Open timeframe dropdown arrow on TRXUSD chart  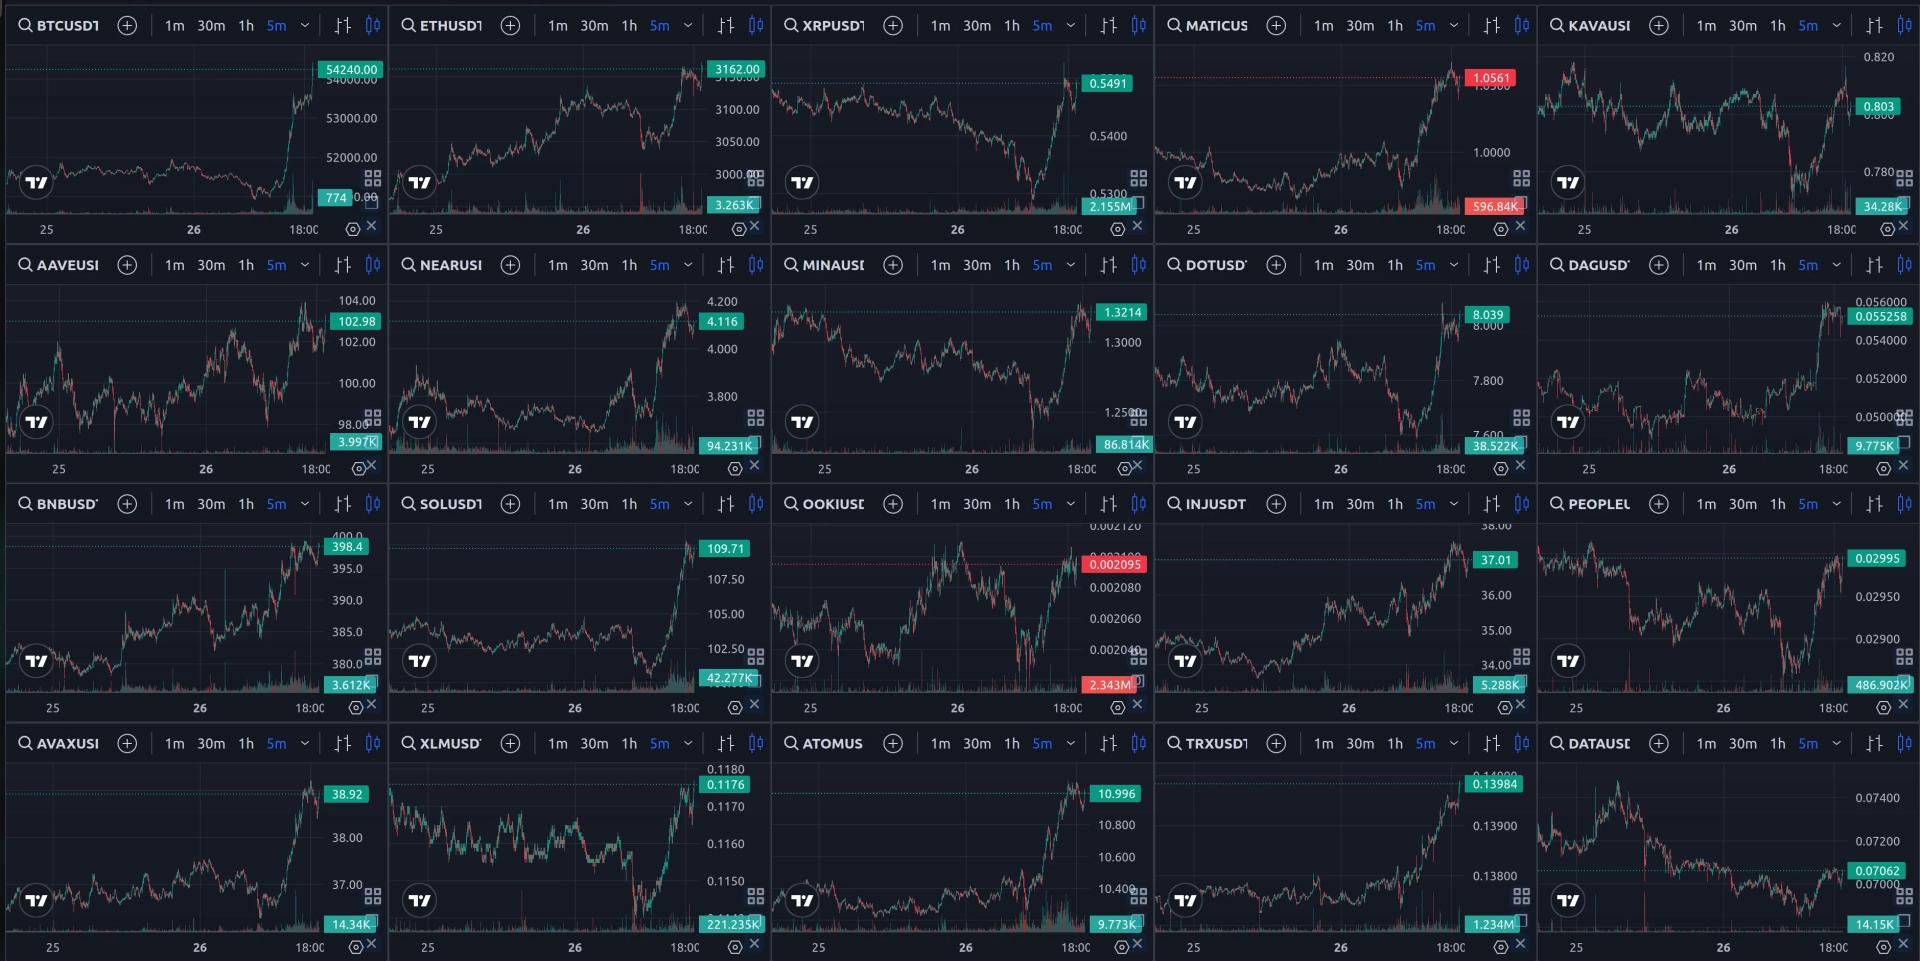click(1454, 743)
